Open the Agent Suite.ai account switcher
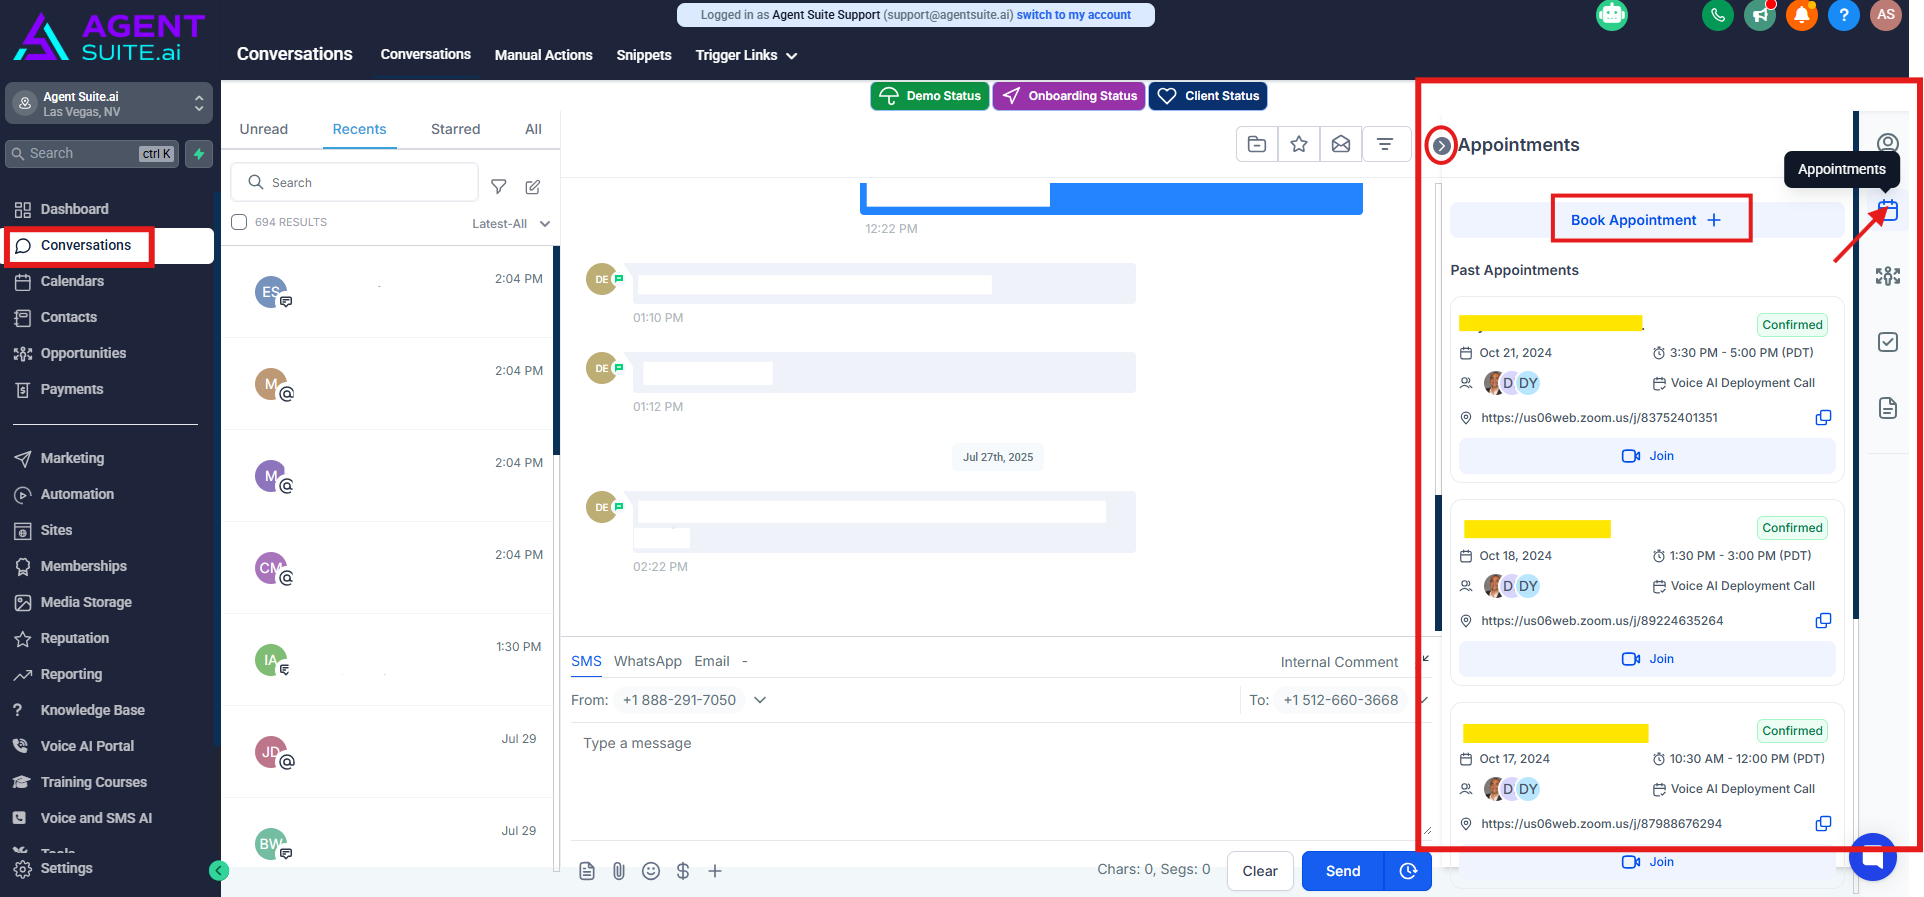The height and width of the screenshot is (897, 1924). pyautogui.click(x=109, y=103)
